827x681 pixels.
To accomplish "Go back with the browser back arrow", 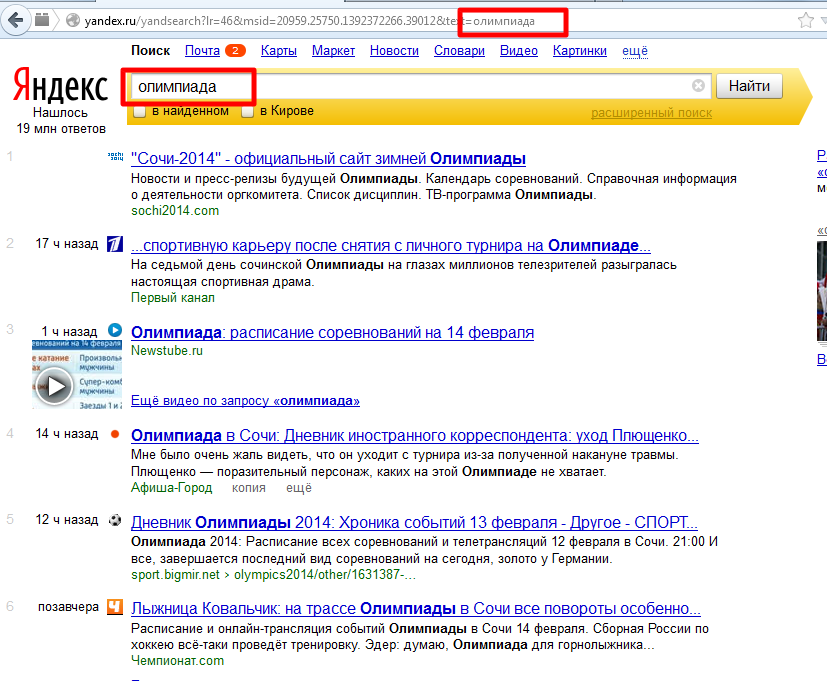I will point(16,21).
